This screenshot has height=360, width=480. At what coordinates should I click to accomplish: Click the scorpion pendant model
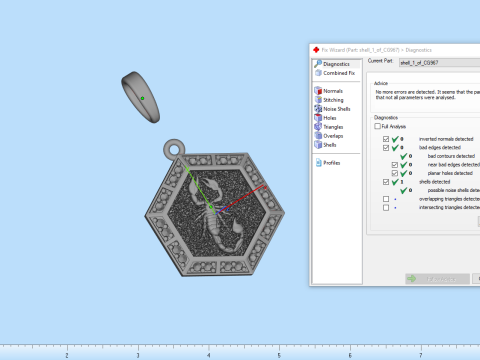[x=214, y=210]
